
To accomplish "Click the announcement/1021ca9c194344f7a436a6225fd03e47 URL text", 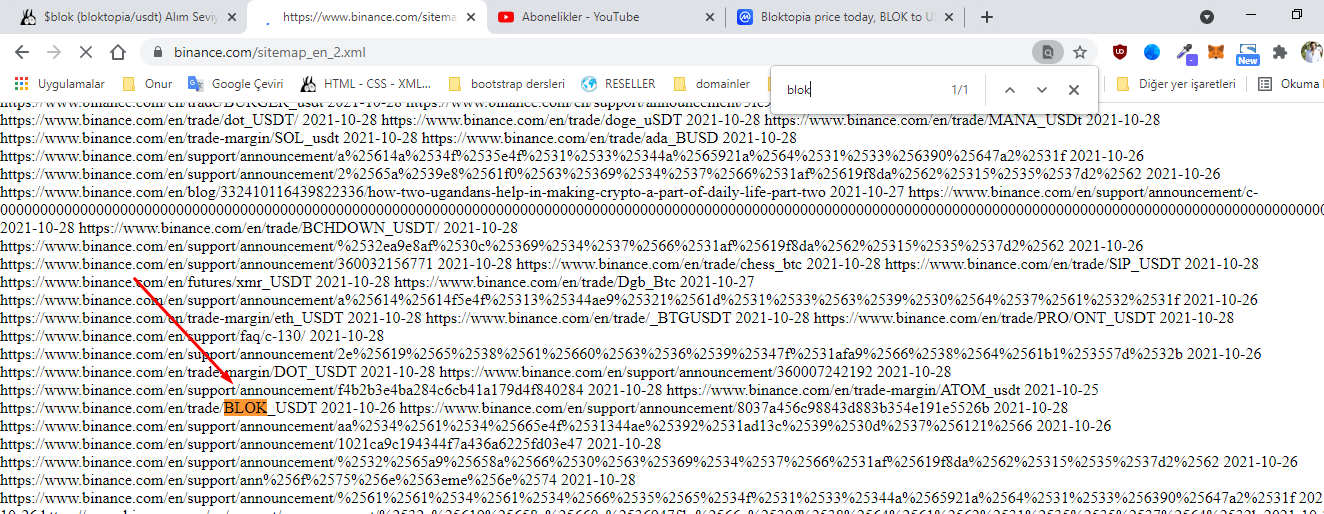I will (x=292, y=444).
